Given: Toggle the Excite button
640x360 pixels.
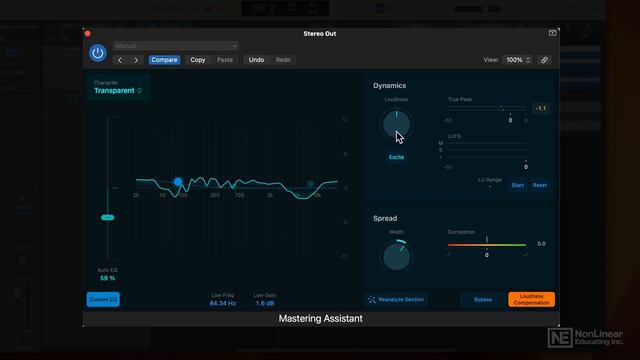Looking at the screenshot, I should point(396,157).
